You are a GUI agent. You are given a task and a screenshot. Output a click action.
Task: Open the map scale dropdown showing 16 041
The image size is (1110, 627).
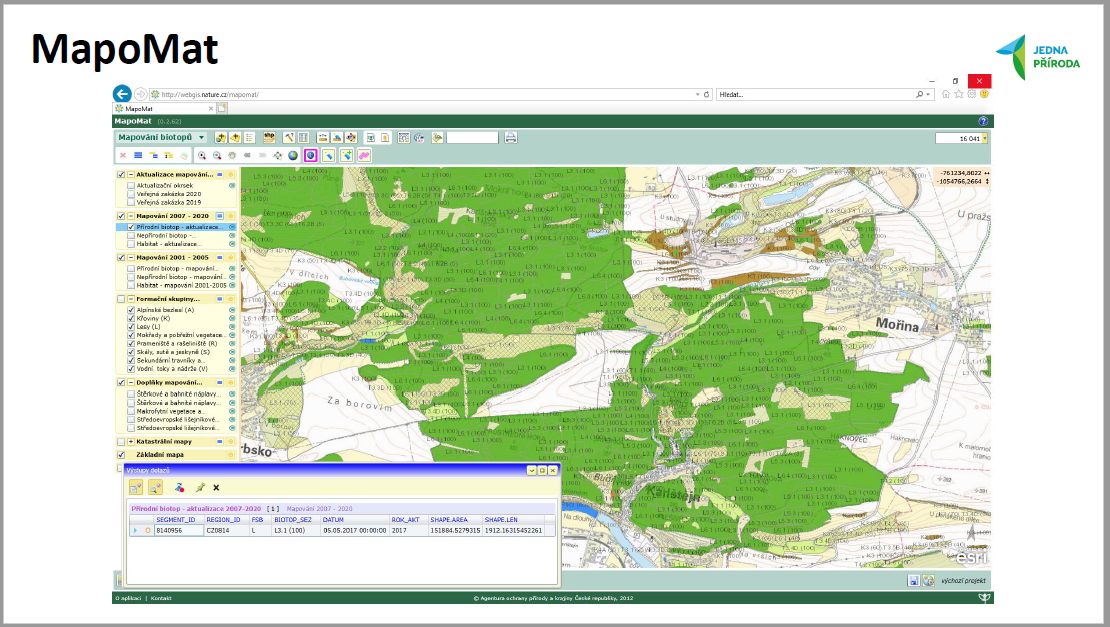click(x=985, y=138)
